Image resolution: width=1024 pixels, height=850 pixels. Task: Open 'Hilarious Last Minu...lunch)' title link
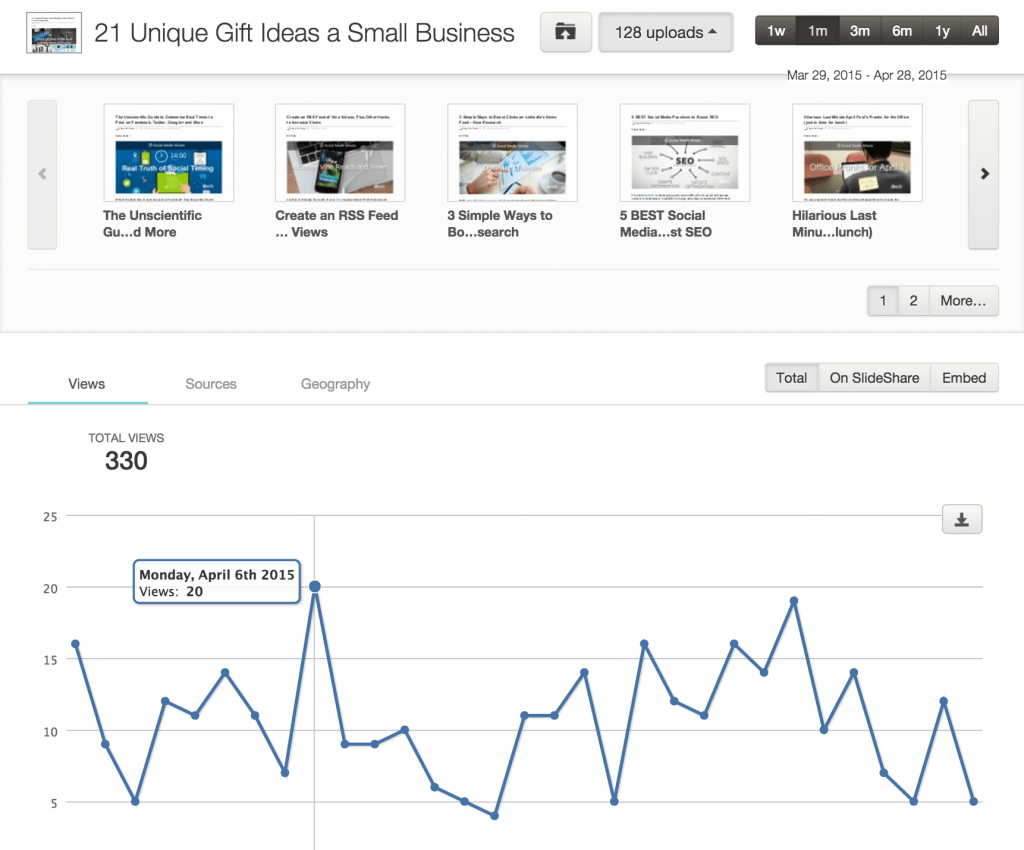834,223
